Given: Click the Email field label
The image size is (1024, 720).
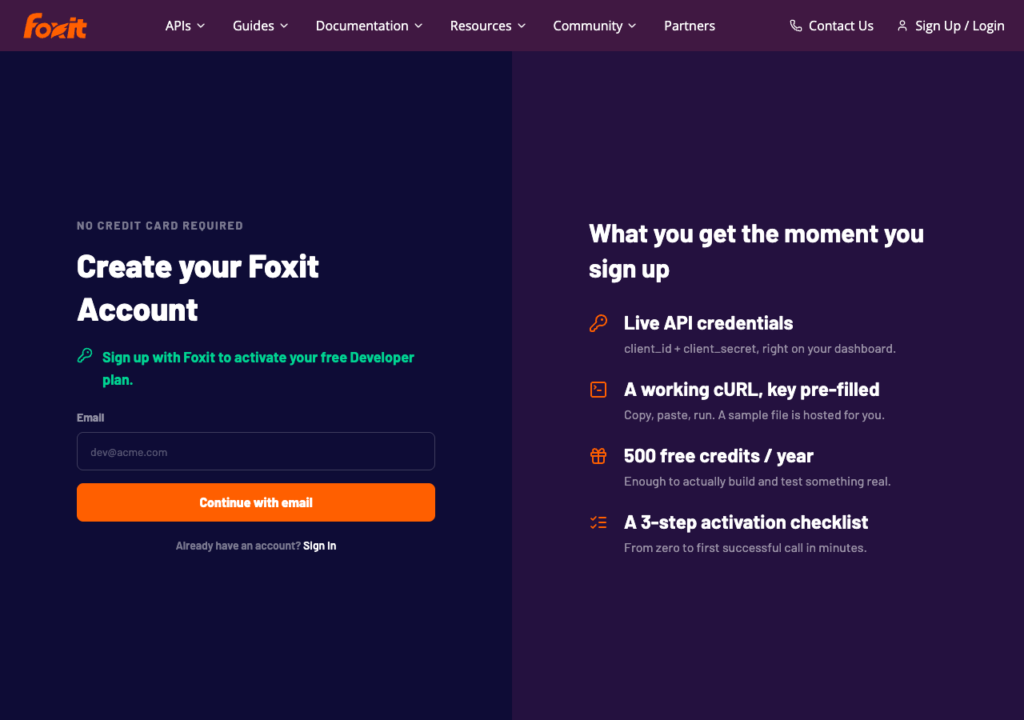Looking at the screenshot, I should tap(90, 417).
